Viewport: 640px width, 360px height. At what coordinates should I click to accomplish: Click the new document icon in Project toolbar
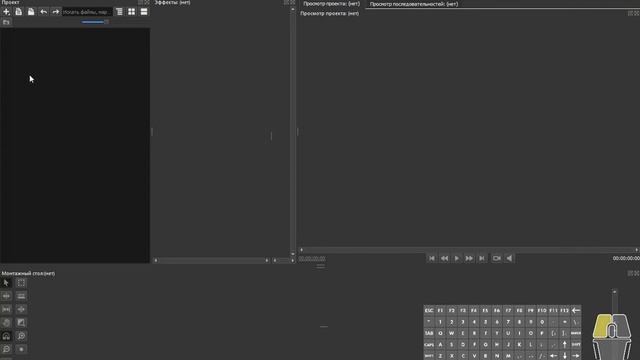tap(18, 12)
